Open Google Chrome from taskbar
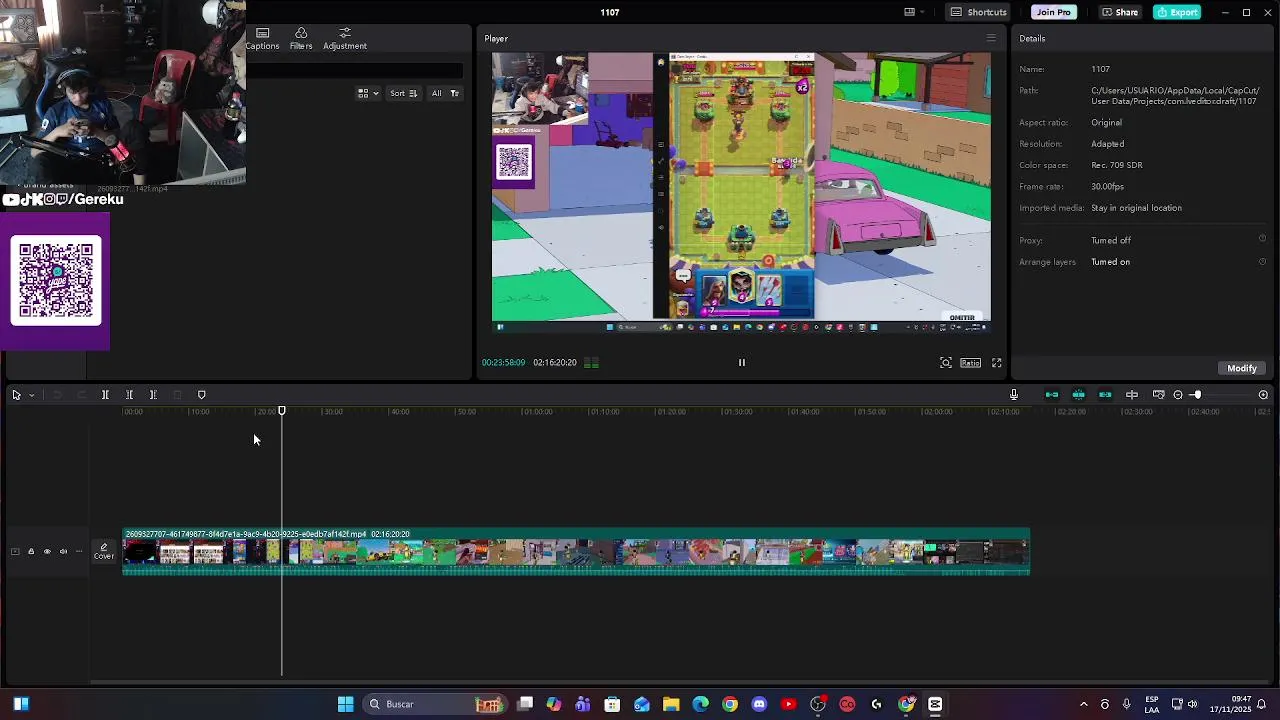This screenshot has height=720, width=1280. [x=730, y=704]
